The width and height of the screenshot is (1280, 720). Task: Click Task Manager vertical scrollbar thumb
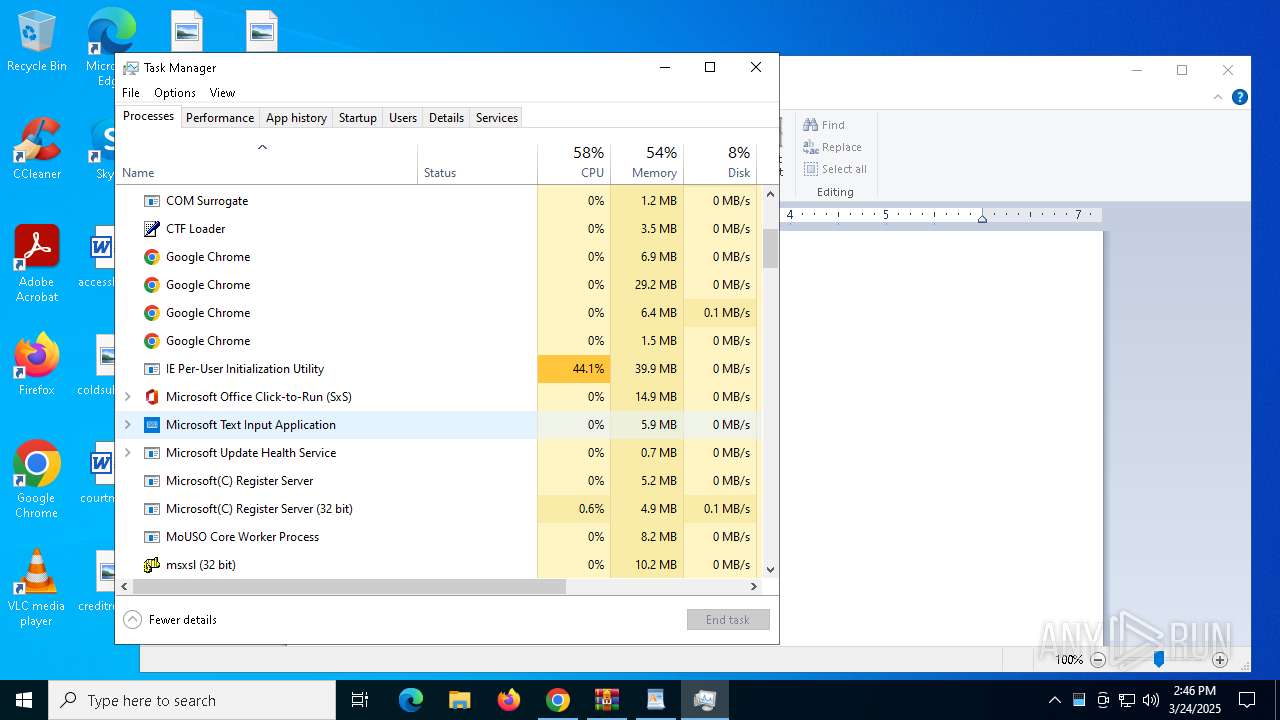[x=770, y=249]
